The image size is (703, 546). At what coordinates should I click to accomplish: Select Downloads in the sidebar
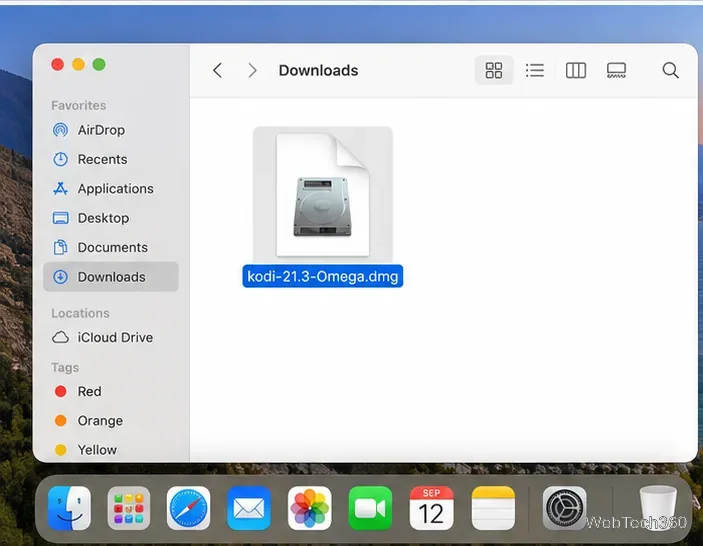[111, 277]
